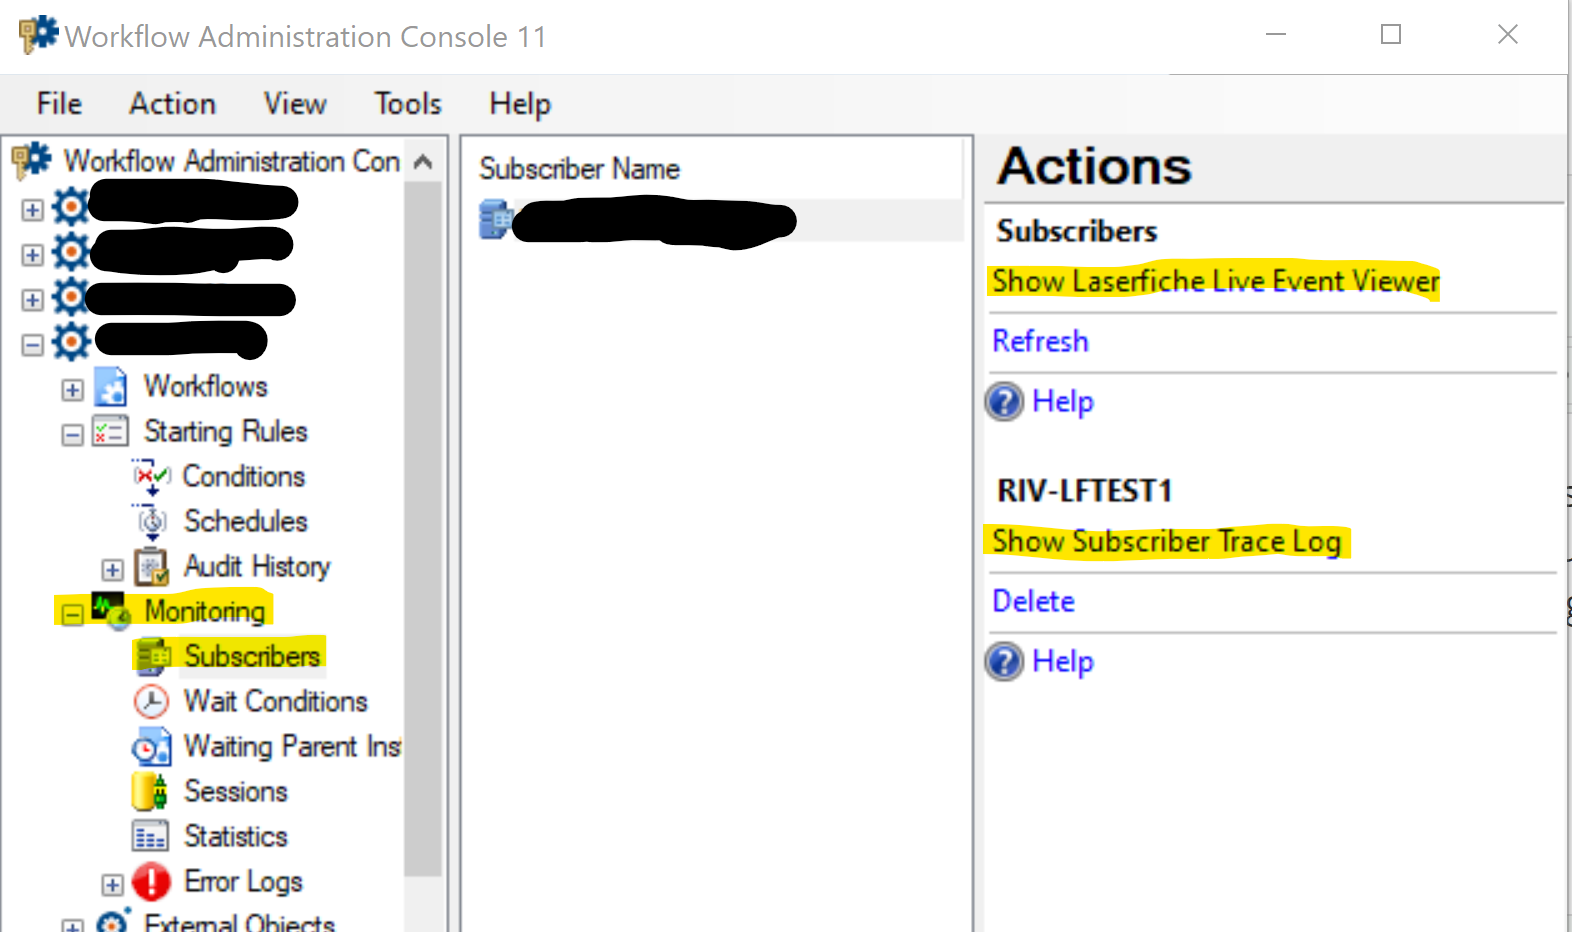Click help icon under Subscribers actions
Viewport: 1572px width, 932px height.
coord(1004,401)
